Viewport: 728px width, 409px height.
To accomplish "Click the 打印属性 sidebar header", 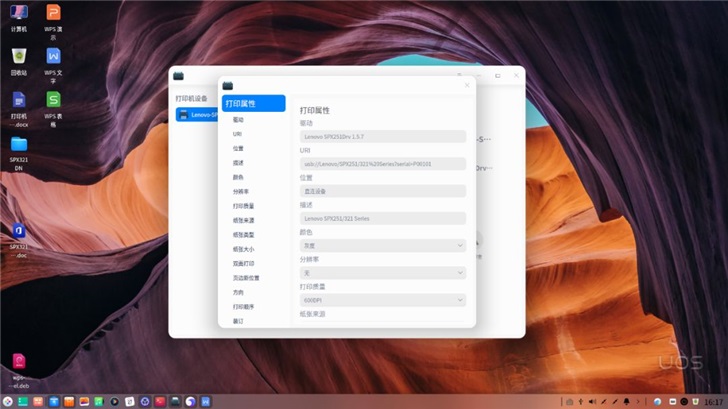I will [253, 103].
